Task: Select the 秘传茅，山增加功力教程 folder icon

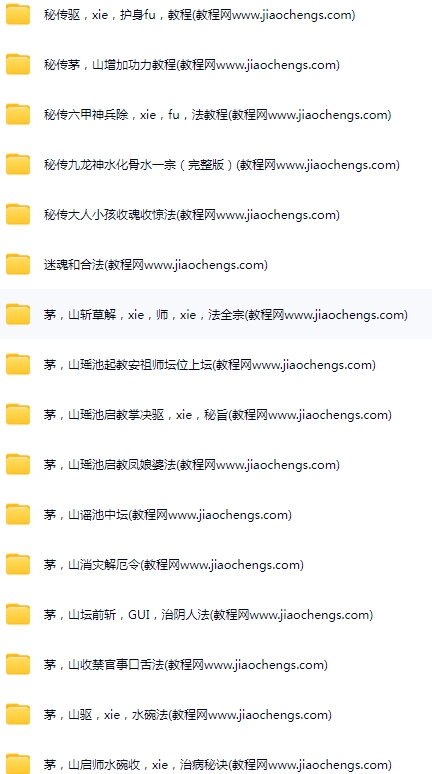Action: click(18, 65)
